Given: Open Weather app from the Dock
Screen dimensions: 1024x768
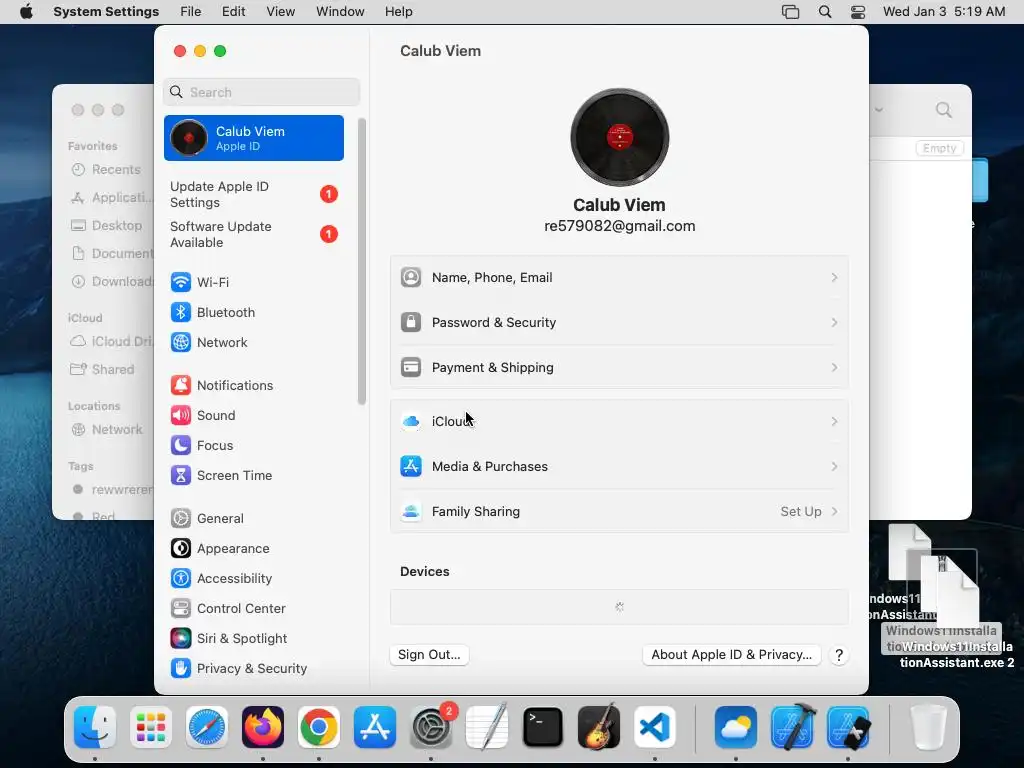Looking at the screenshot, I should 736,728.
